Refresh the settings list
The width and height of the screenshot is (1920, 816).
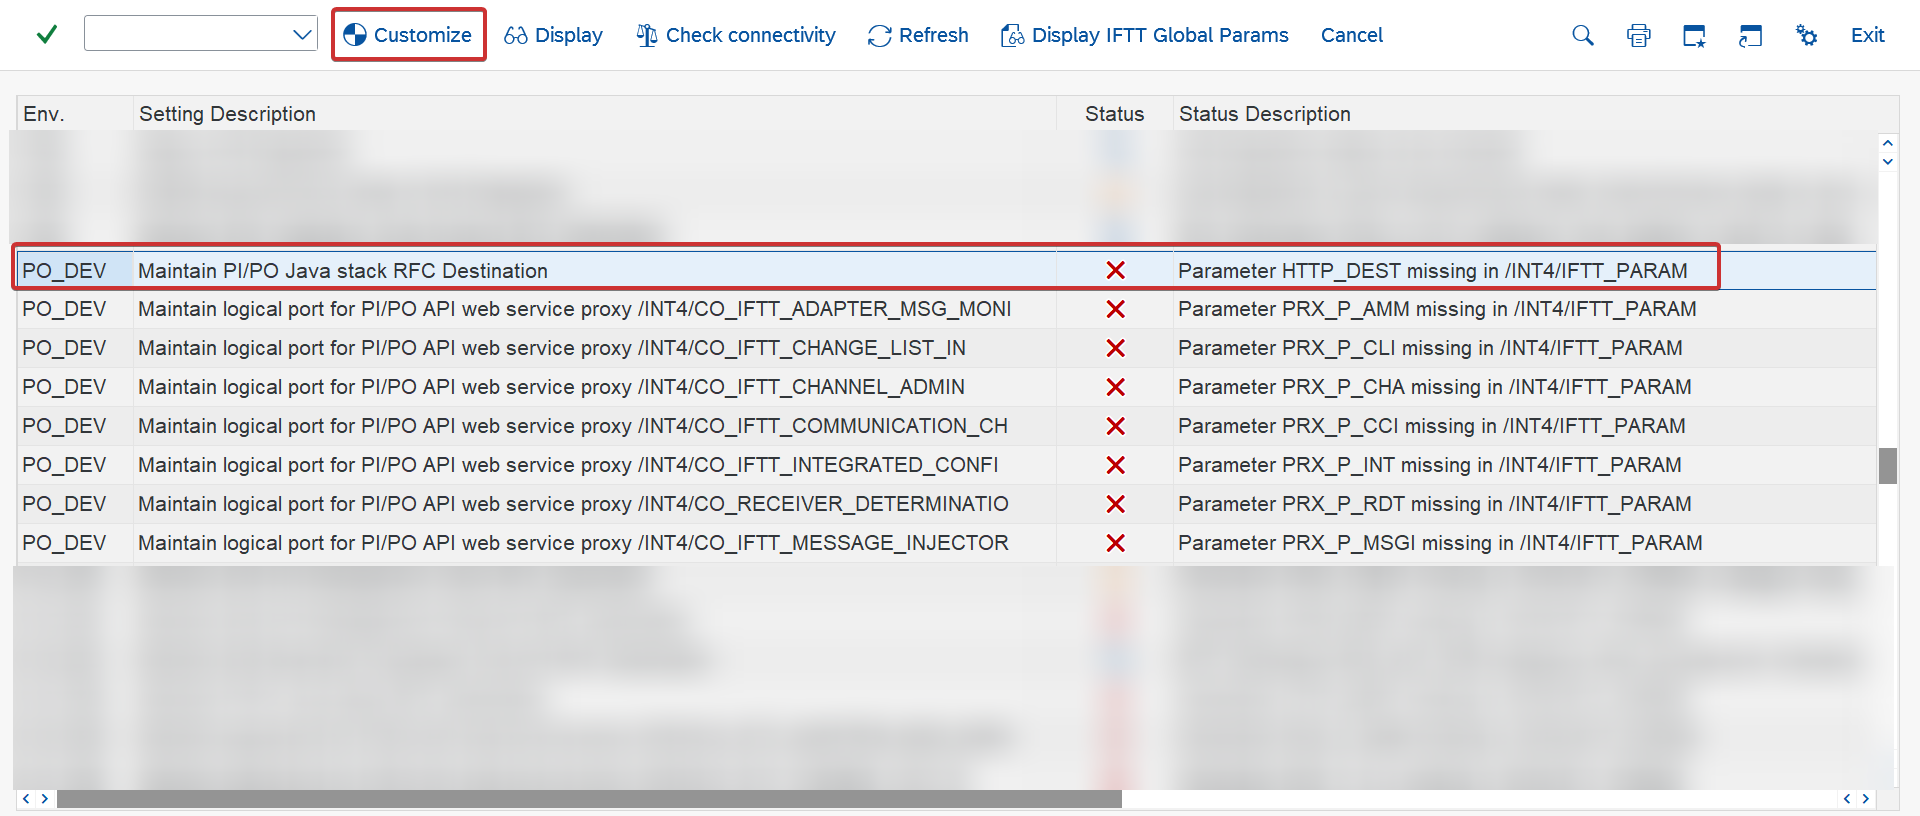(918, 35)
